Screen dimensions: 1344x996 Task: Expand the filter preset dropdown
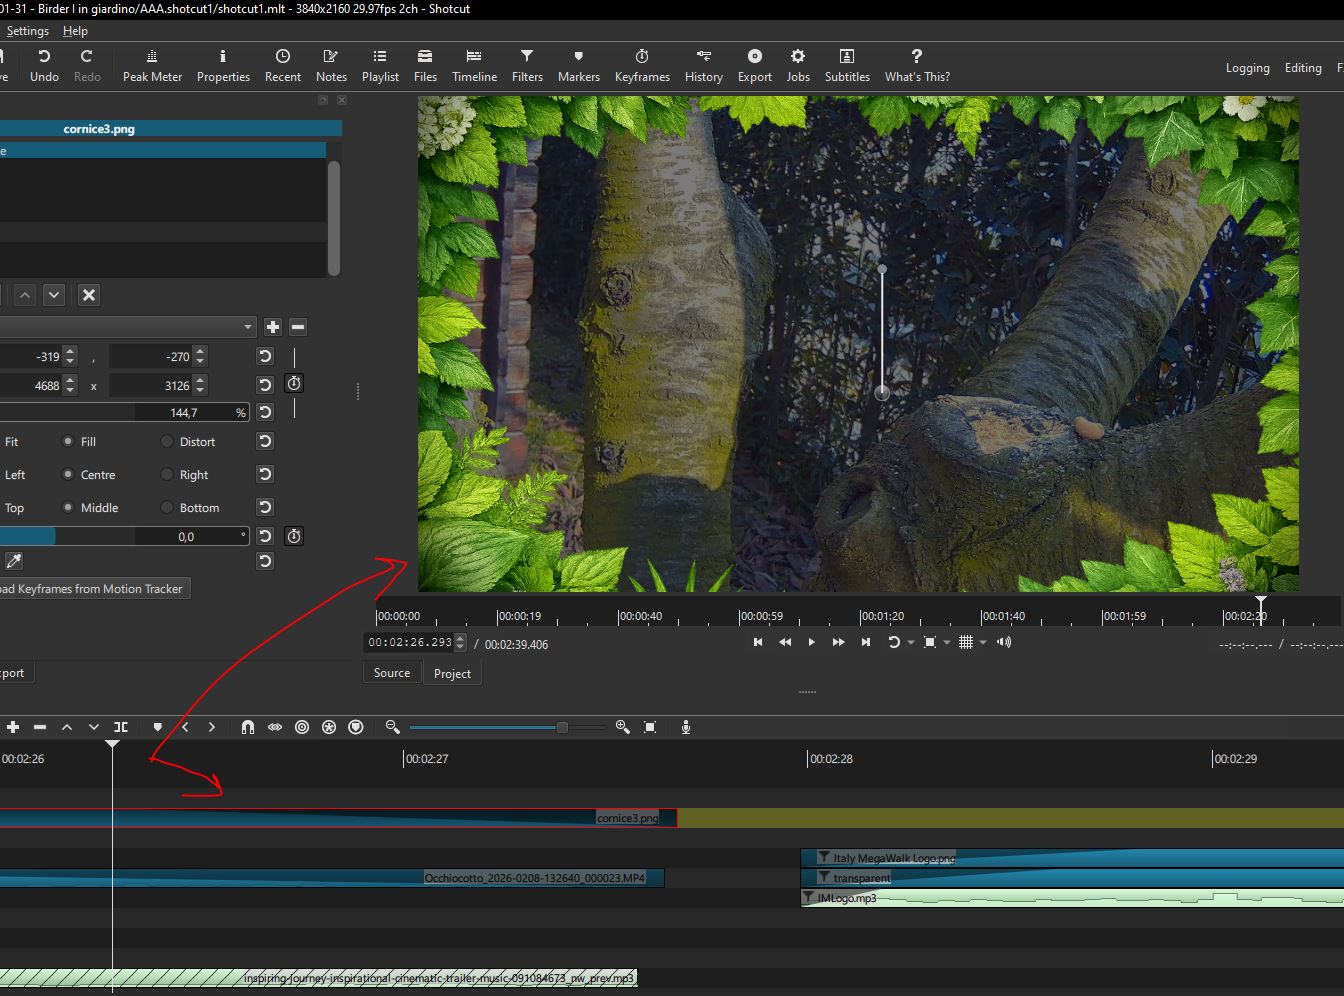(x=247, y=327)
